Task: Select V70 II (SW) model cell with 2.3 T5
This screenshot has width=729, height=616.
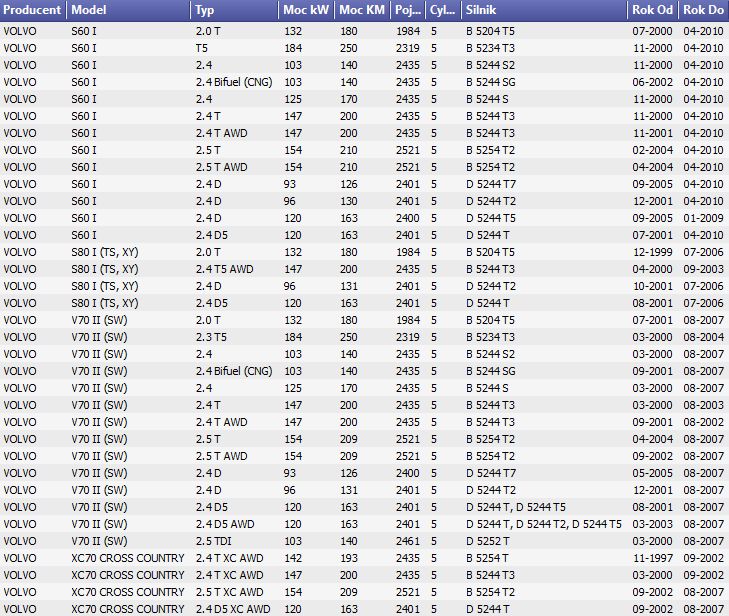Action: [x=99, y=337]
